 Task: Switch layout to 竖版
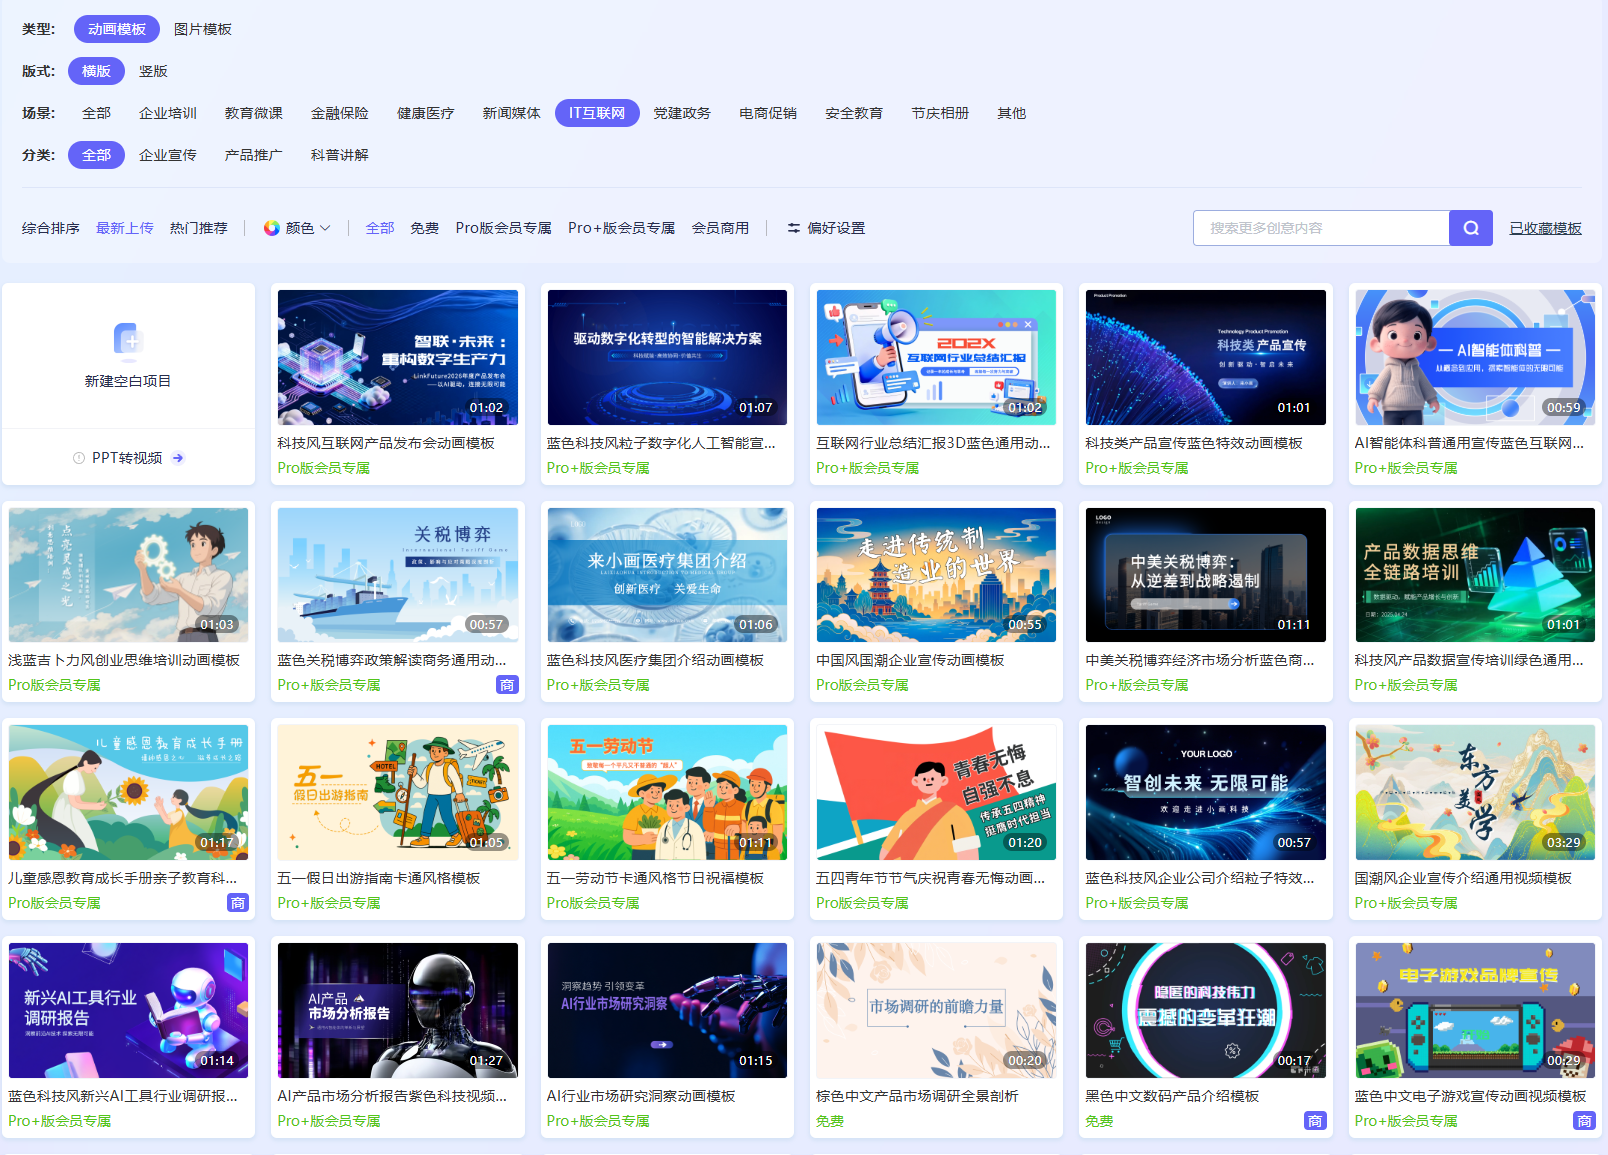click(153, 71)
